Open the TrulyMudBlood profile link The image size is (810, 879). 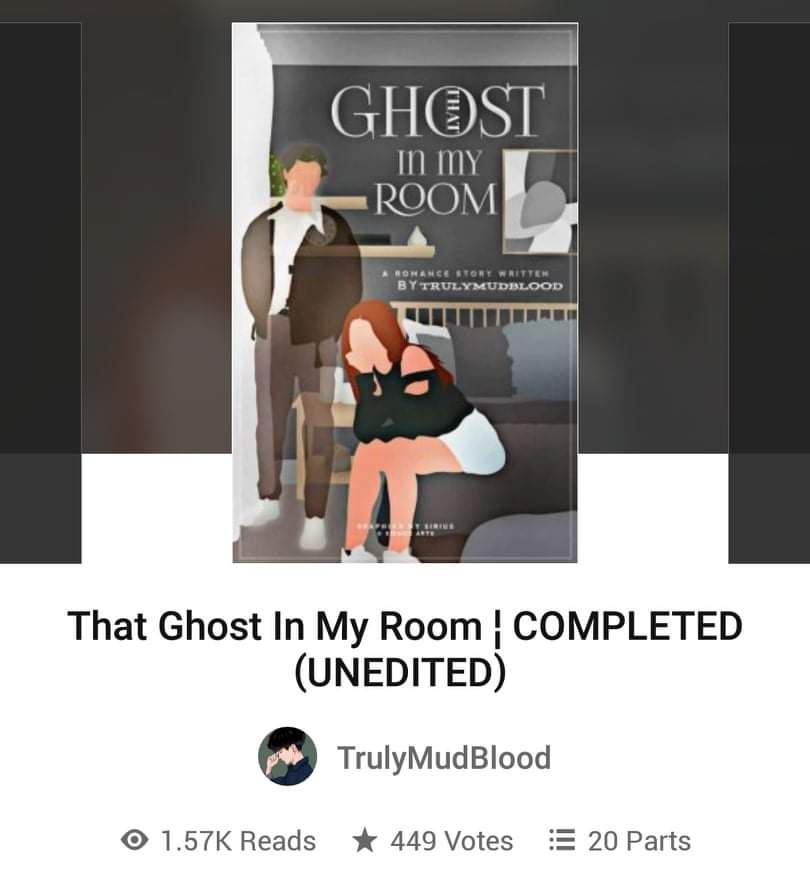click(444, 757)
